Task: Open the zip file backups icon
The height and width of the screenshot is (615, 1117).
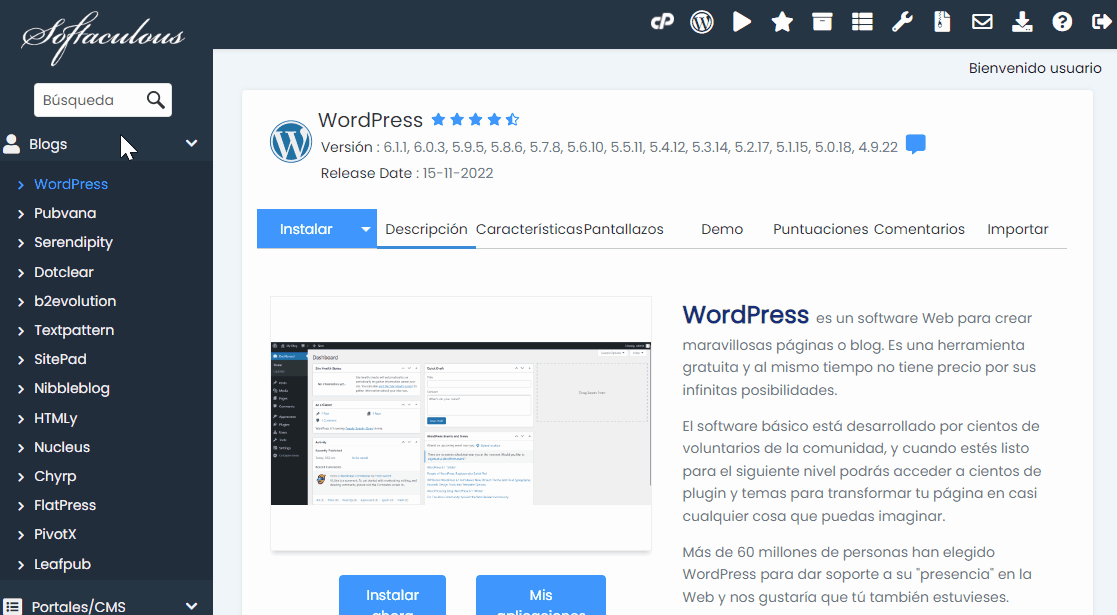Action: click(x=942, y=22)
